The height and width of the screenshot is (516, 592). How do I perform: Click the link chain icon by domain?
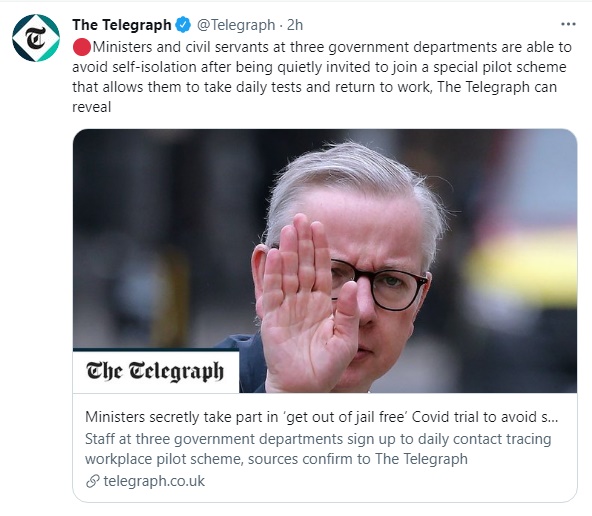(92, 481)
